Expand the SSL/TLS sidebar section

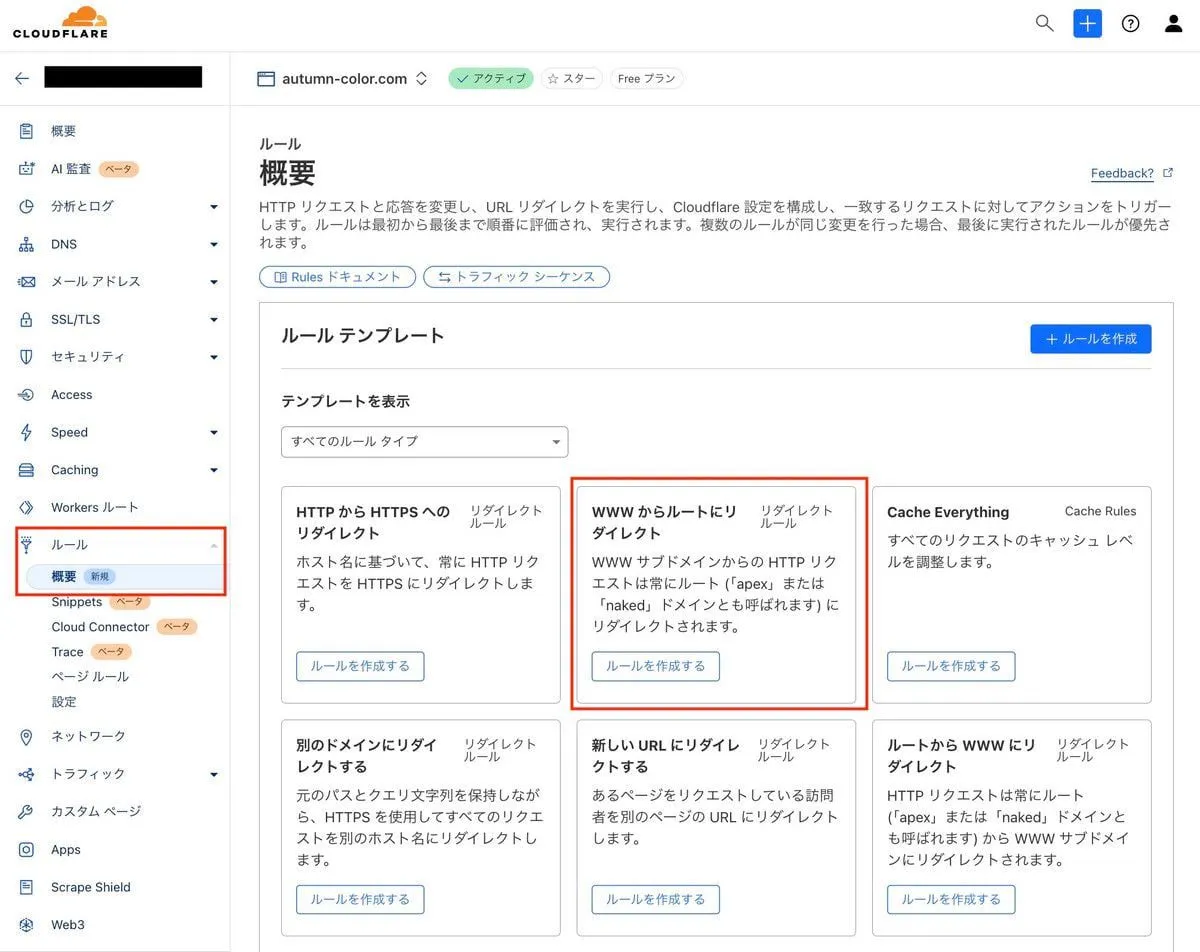coord(213,320)
